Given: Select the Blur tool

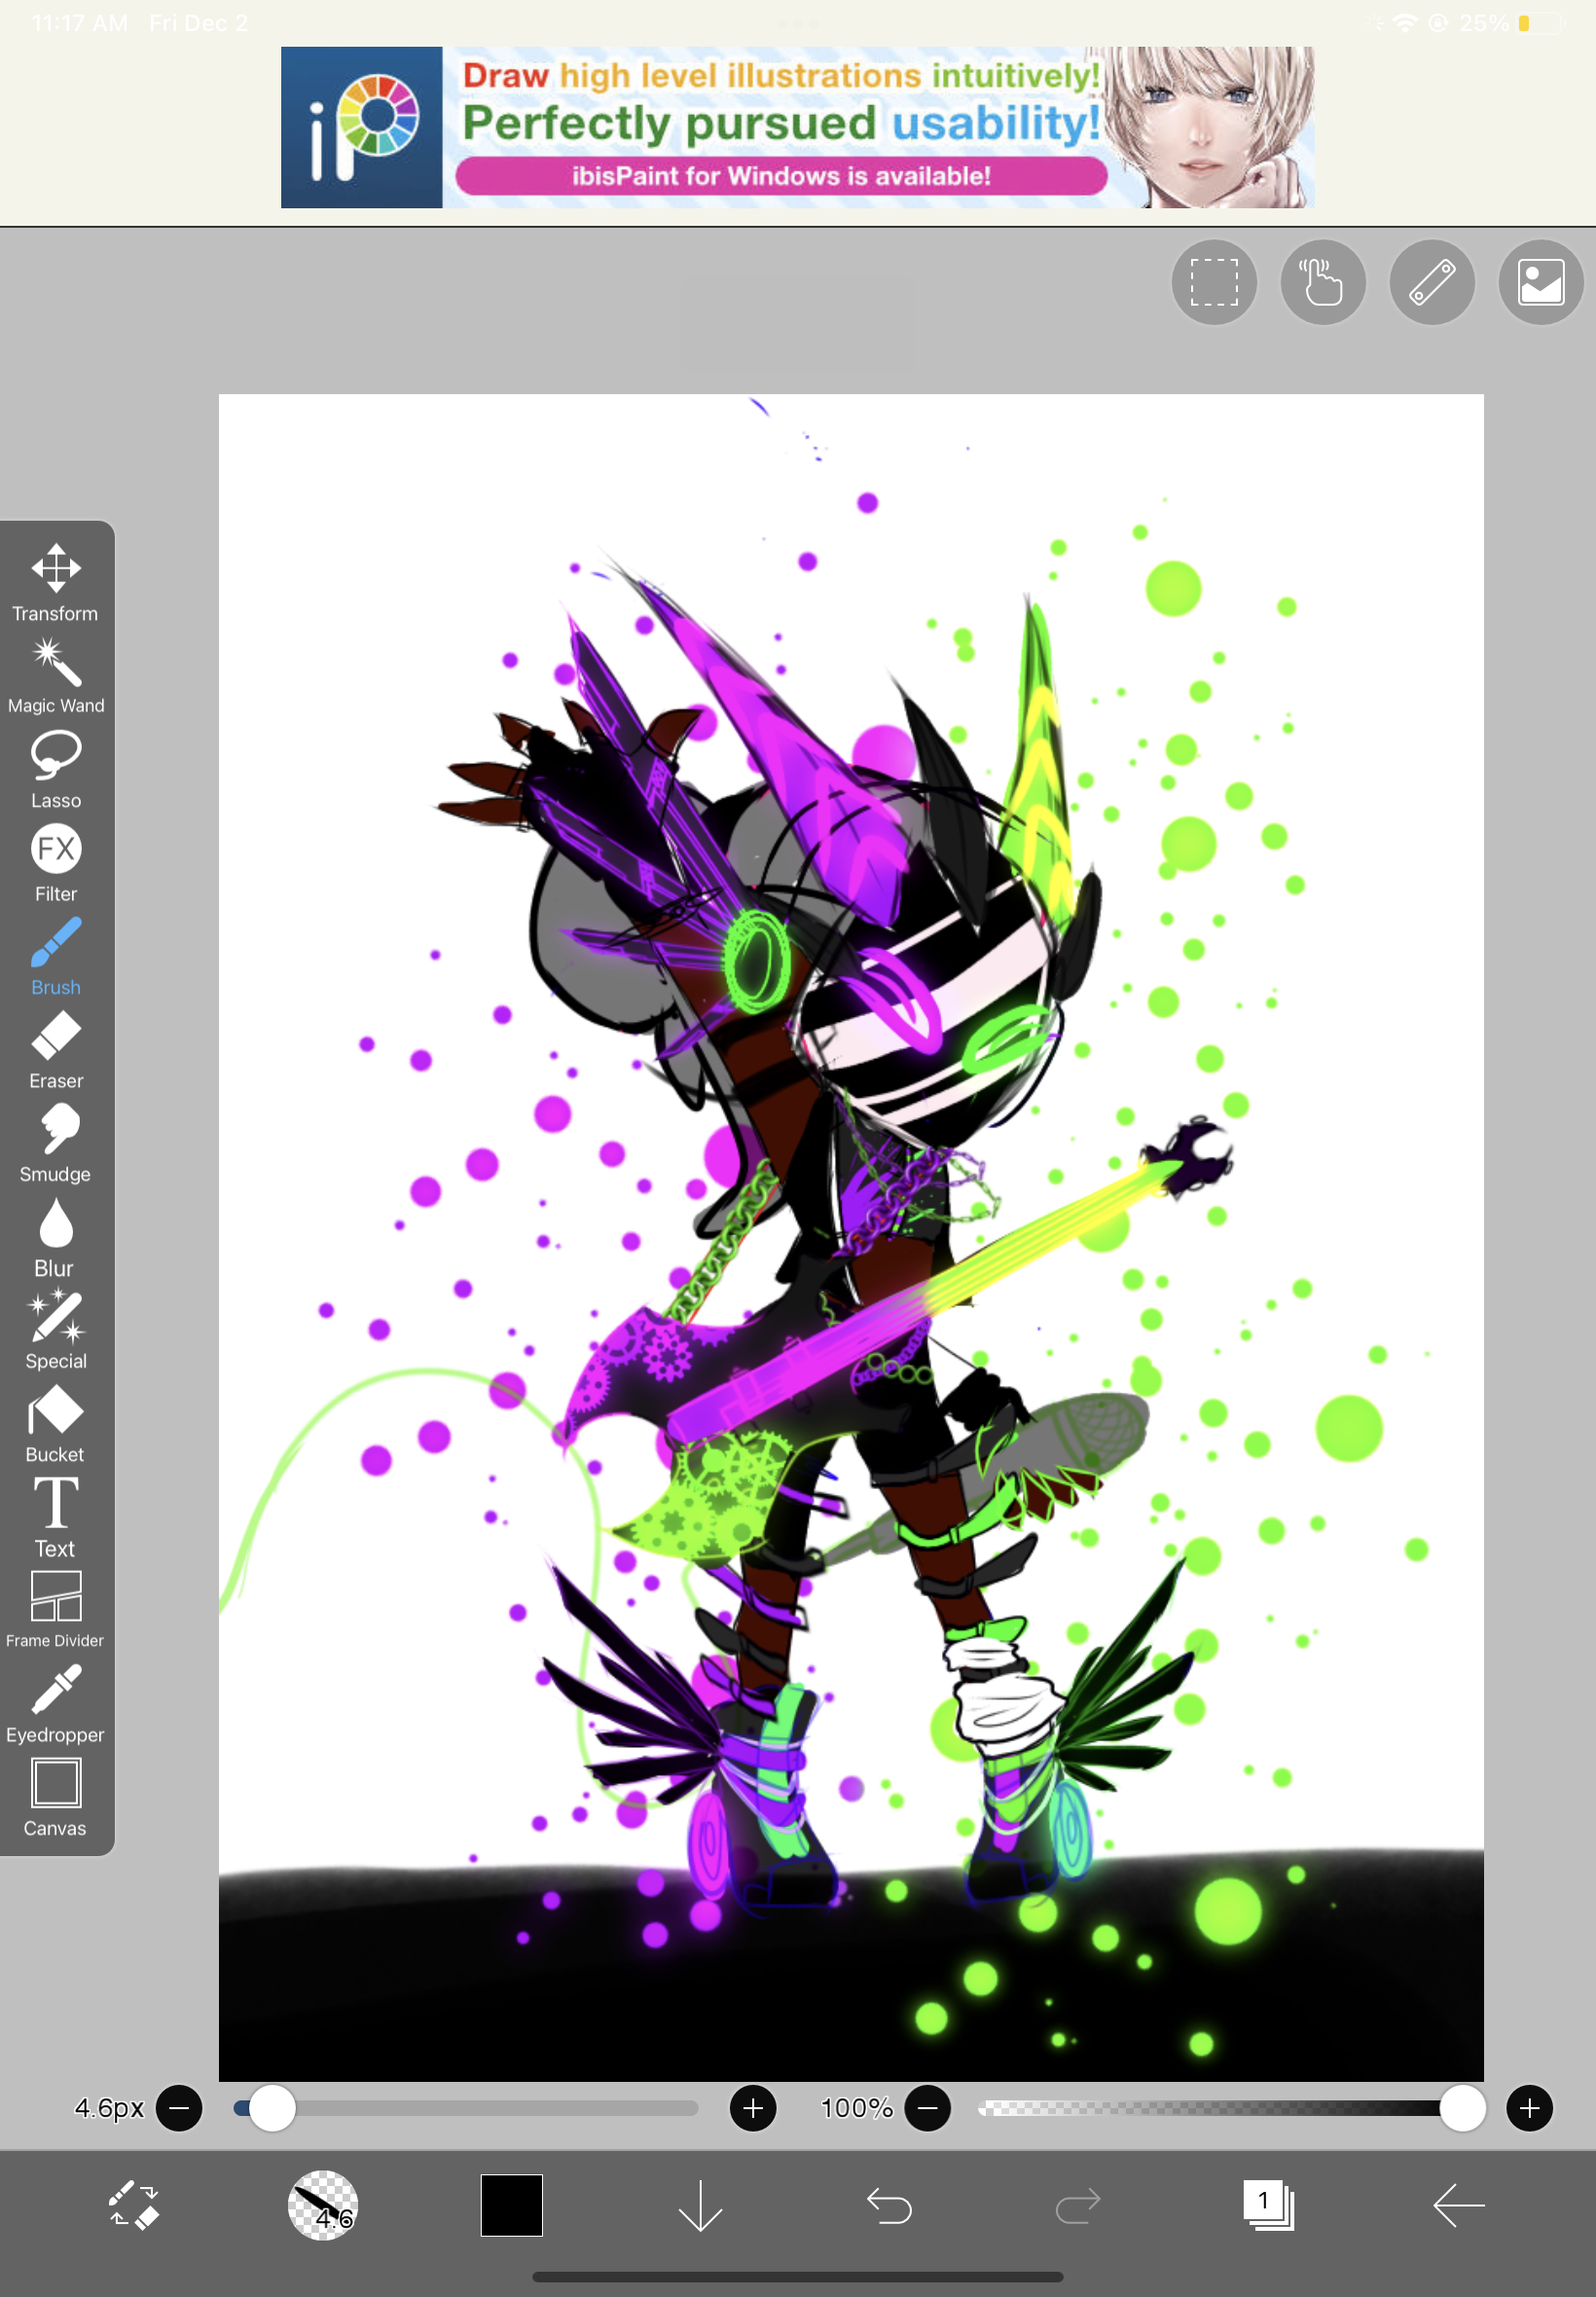Looking at the screenshot, I should coord(55,1236).
